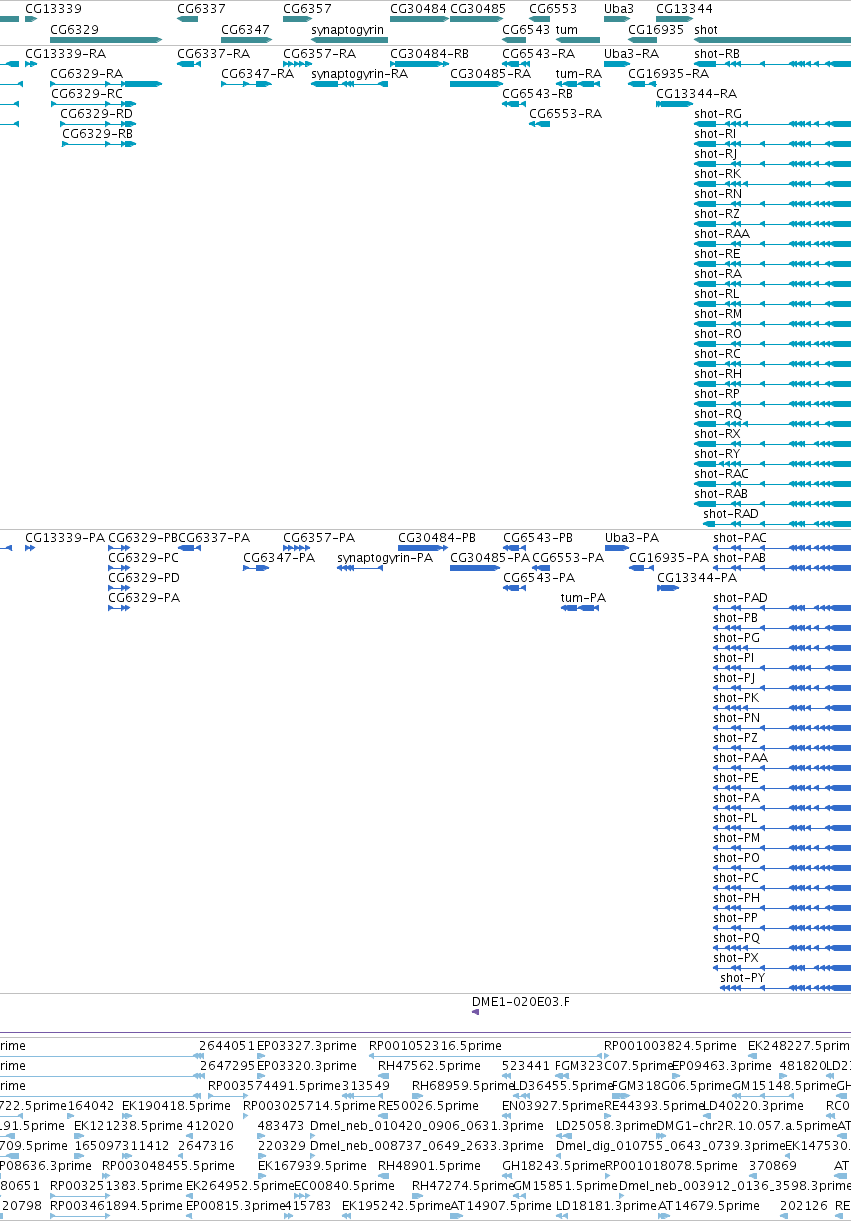Select the shot-PAA protein label

pos(740,758)
